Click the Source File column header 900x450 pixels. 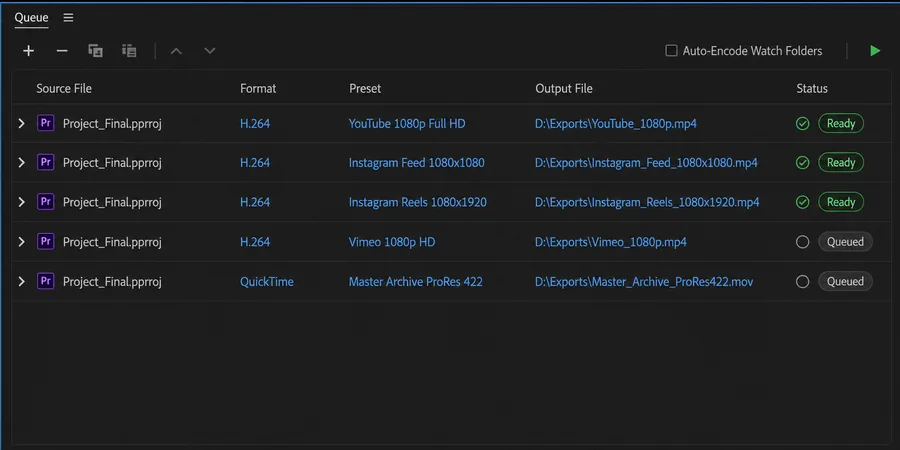click(x=64, y=88)
